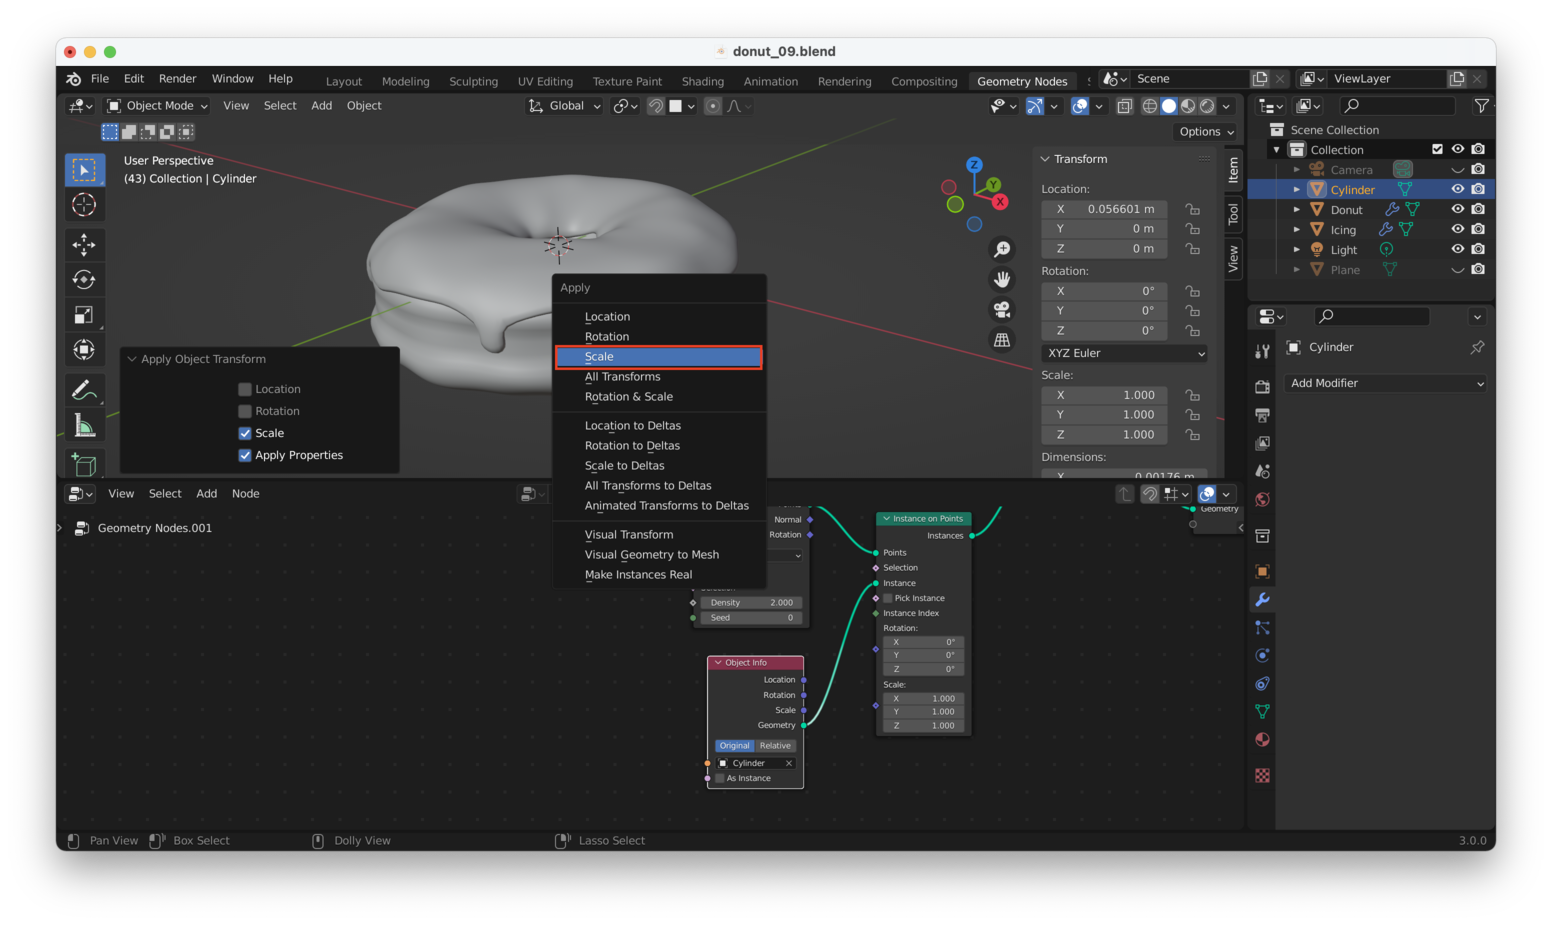Click the viewport Options button
Viewport: 1552px width, 925px height.
point(1206,132)
